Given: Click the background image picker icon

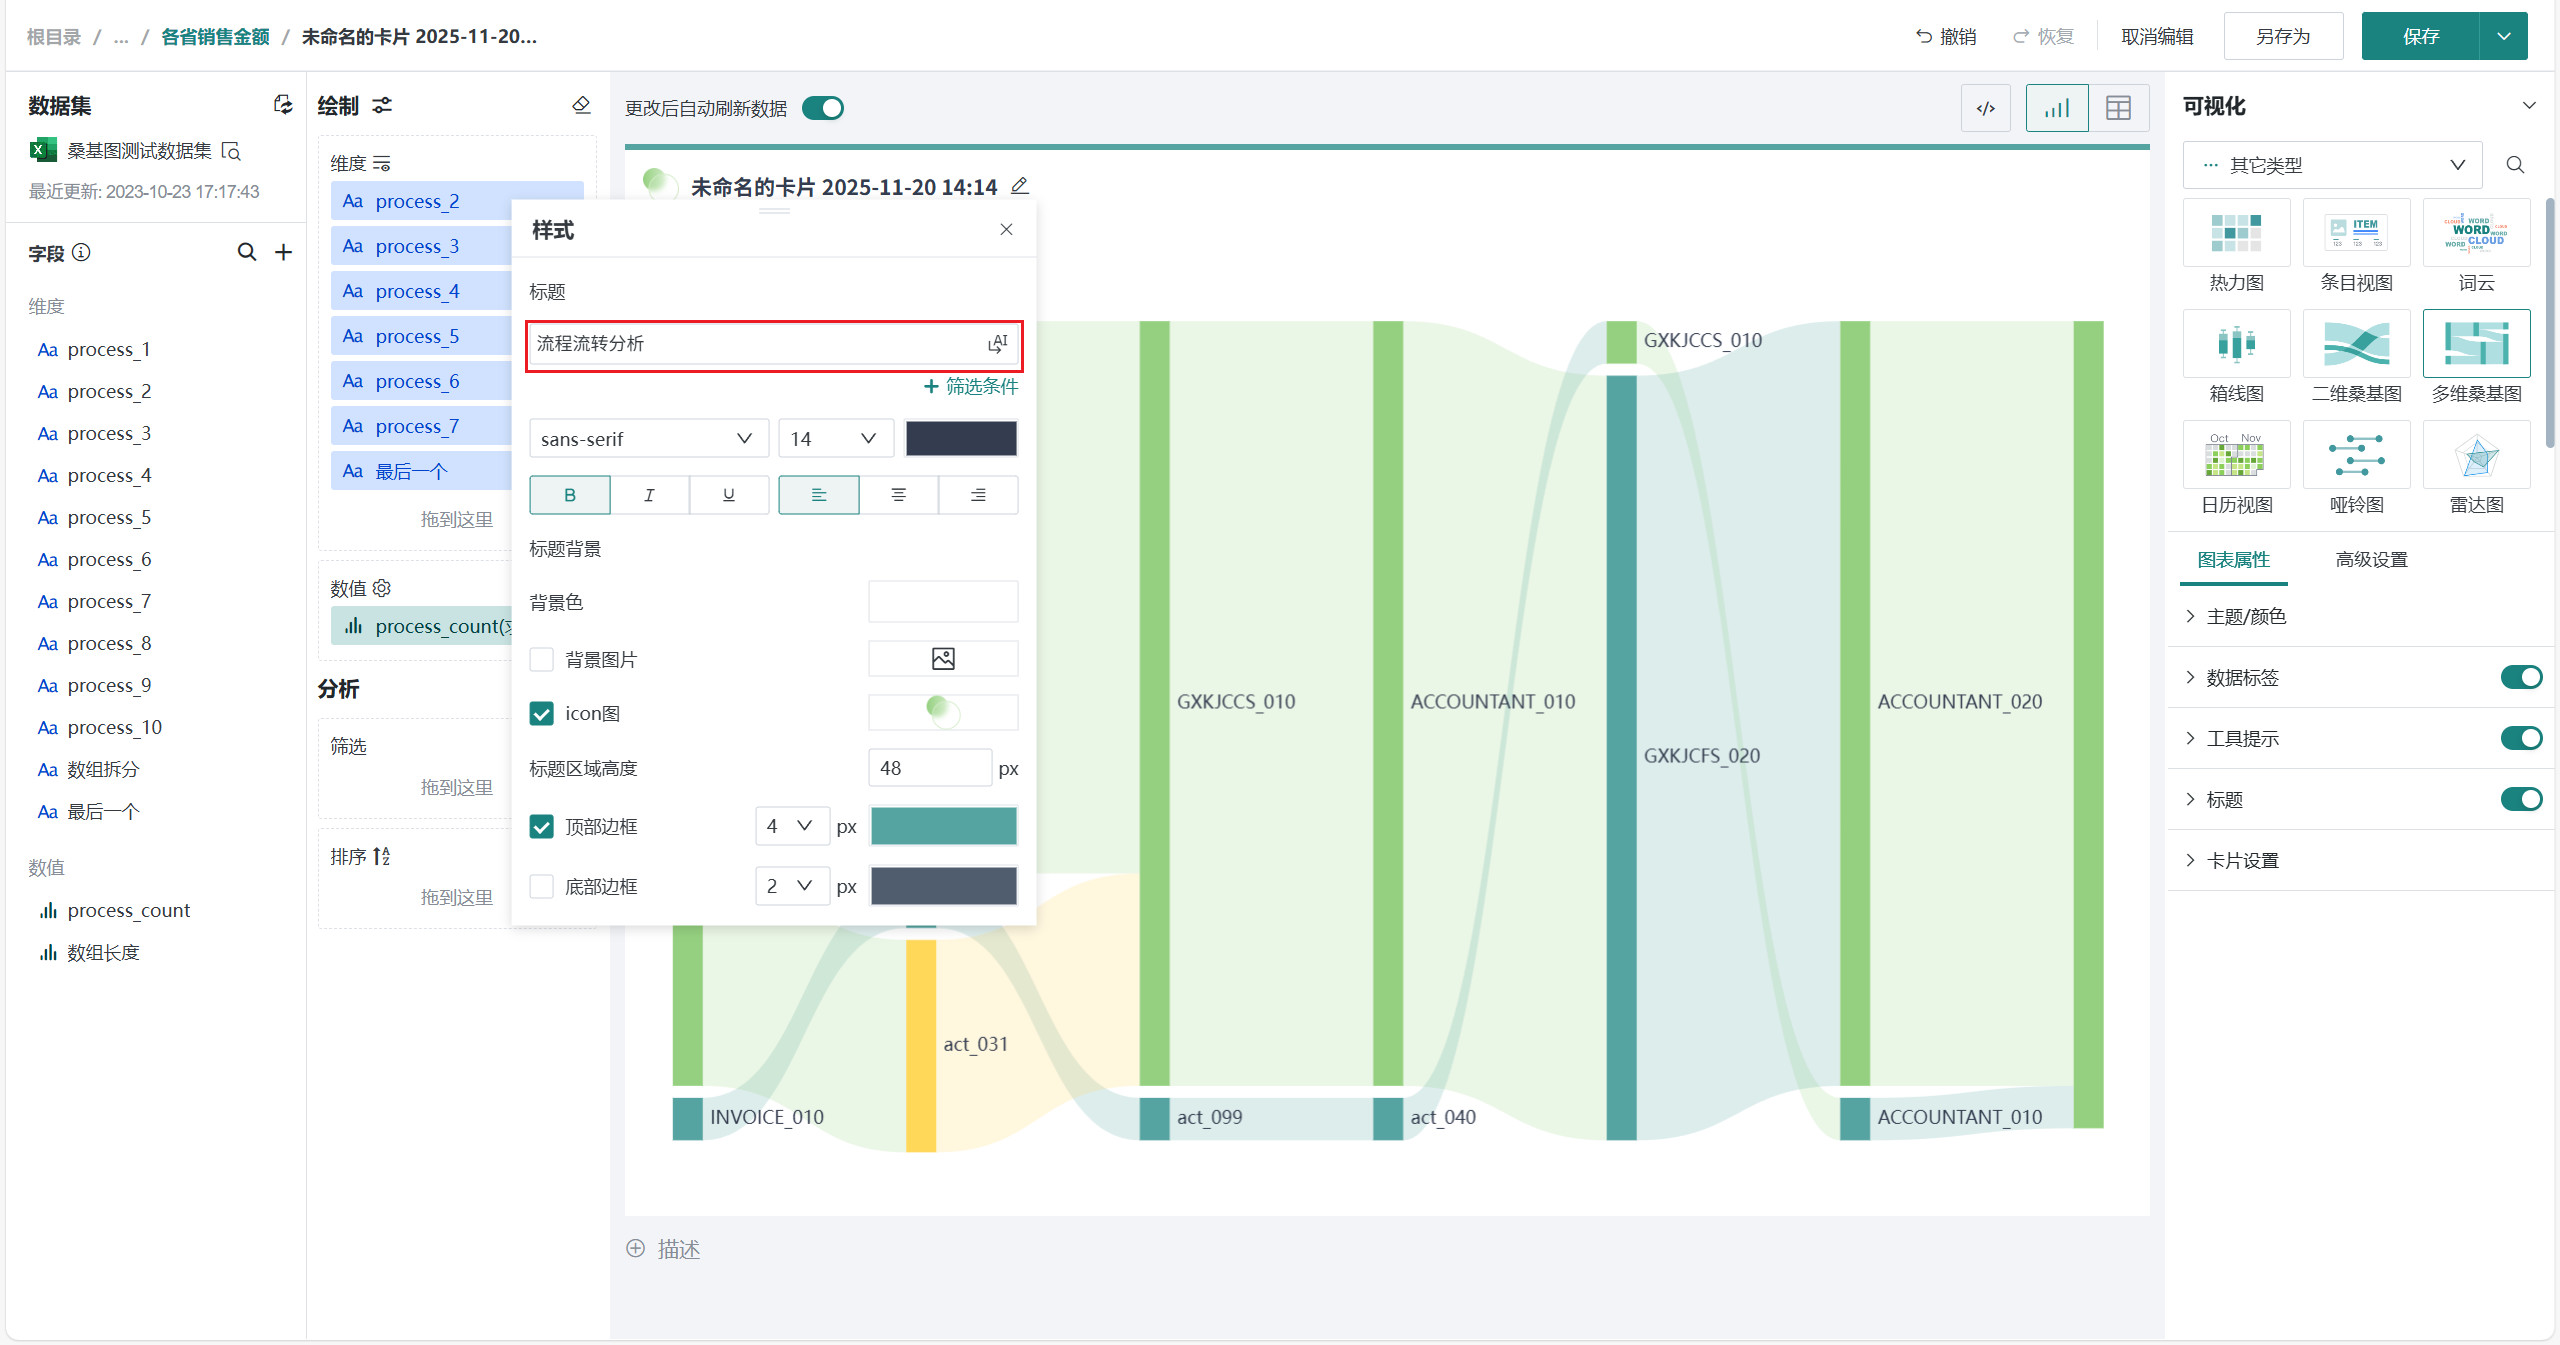Looking at the screenshot, I should (943, 659).
